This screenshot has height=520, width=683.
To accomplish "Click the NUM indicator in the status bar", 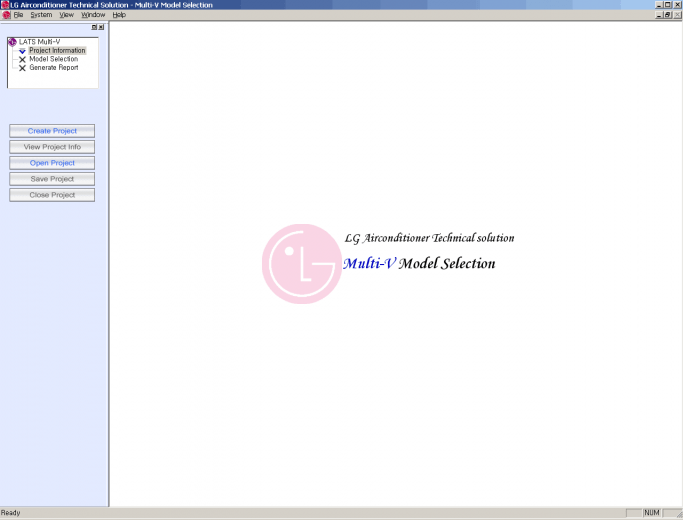I will [652, 513].
